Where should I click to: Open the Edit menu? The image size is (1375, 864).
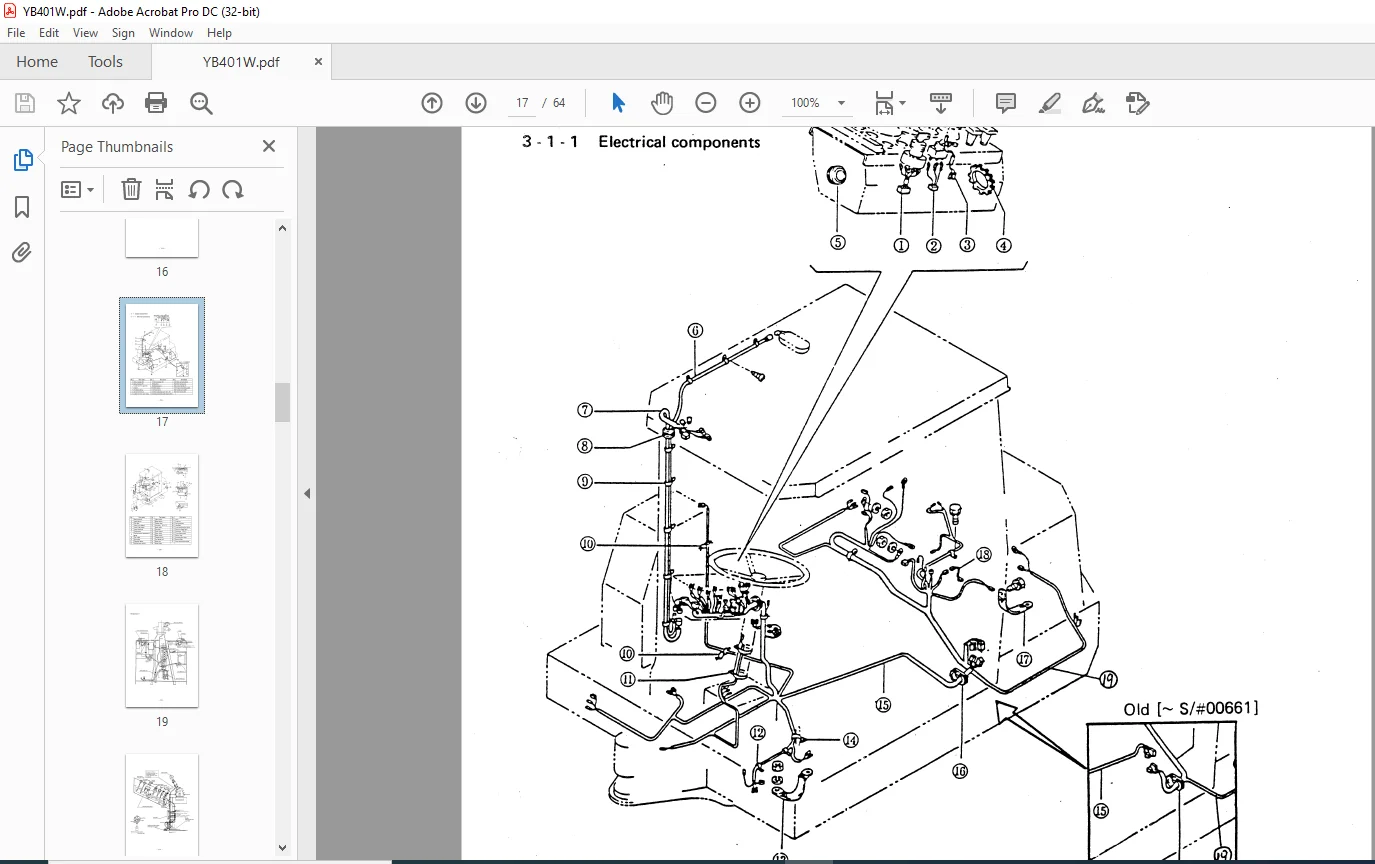coord(49,33)
